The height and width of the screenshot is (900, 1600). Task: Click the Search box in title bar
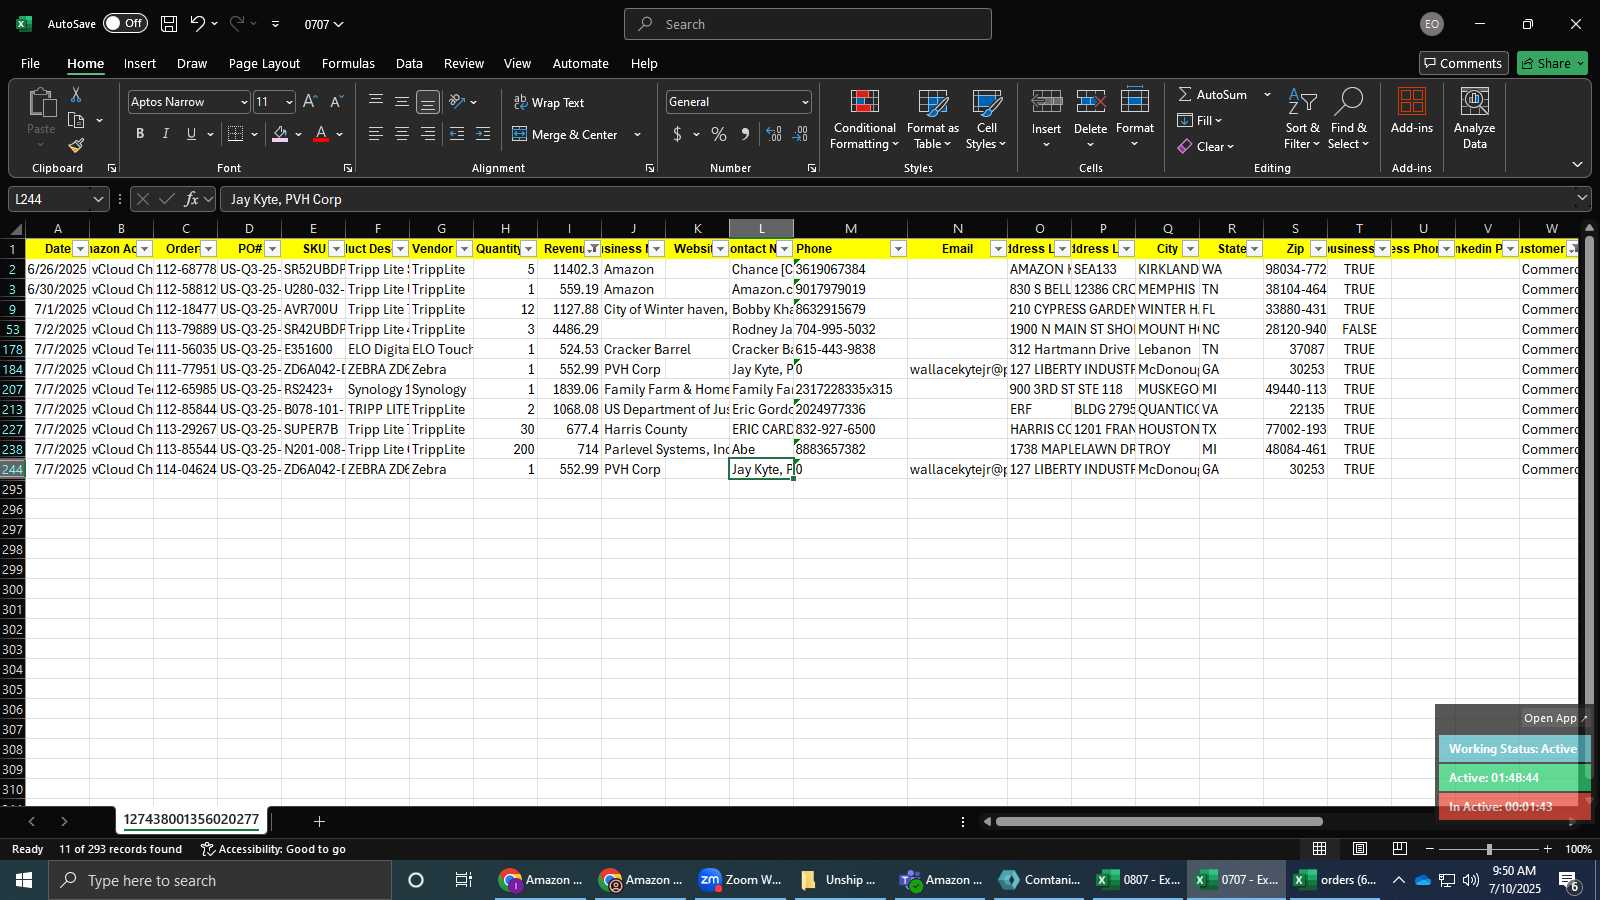(808, 24)
